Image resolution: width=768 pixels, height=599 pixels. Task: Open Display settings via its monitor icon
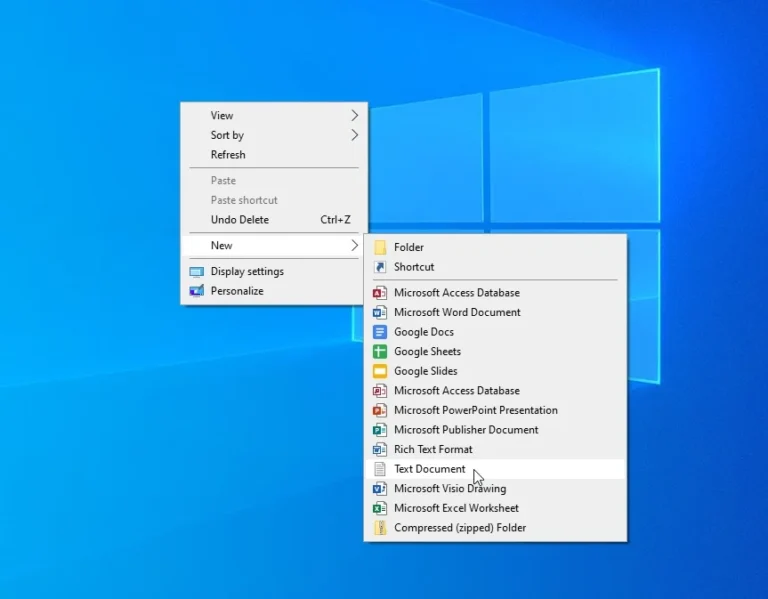(x=196, y=272)
